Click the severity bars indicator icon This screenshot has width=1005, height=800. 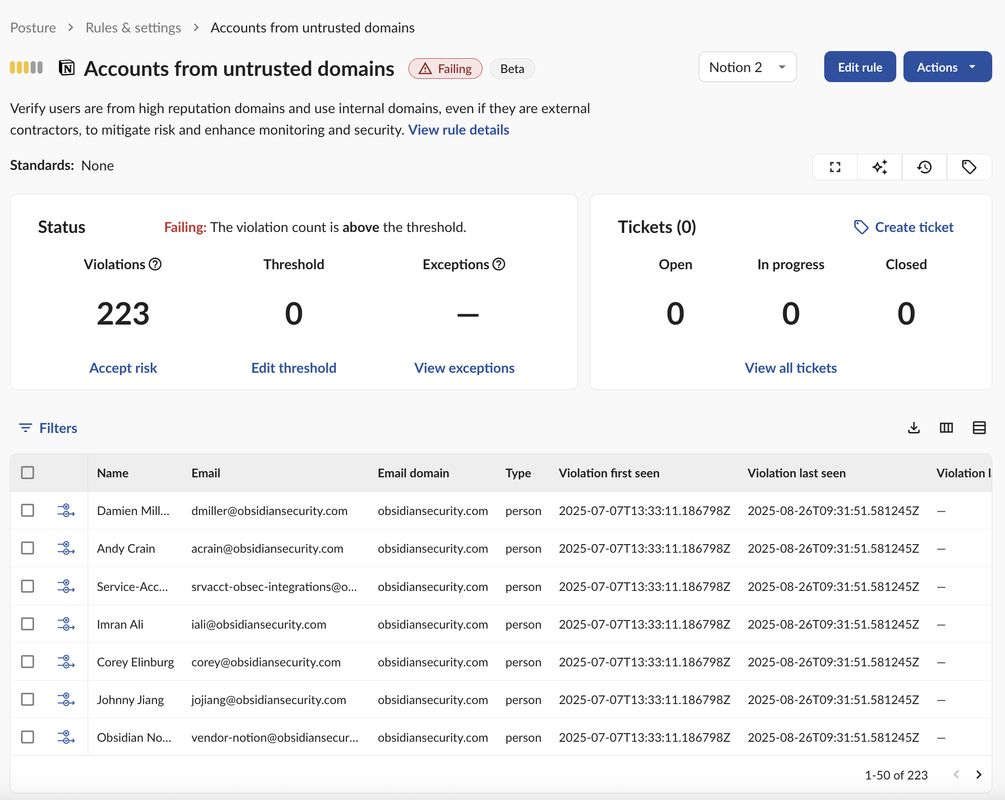(26, 67)
